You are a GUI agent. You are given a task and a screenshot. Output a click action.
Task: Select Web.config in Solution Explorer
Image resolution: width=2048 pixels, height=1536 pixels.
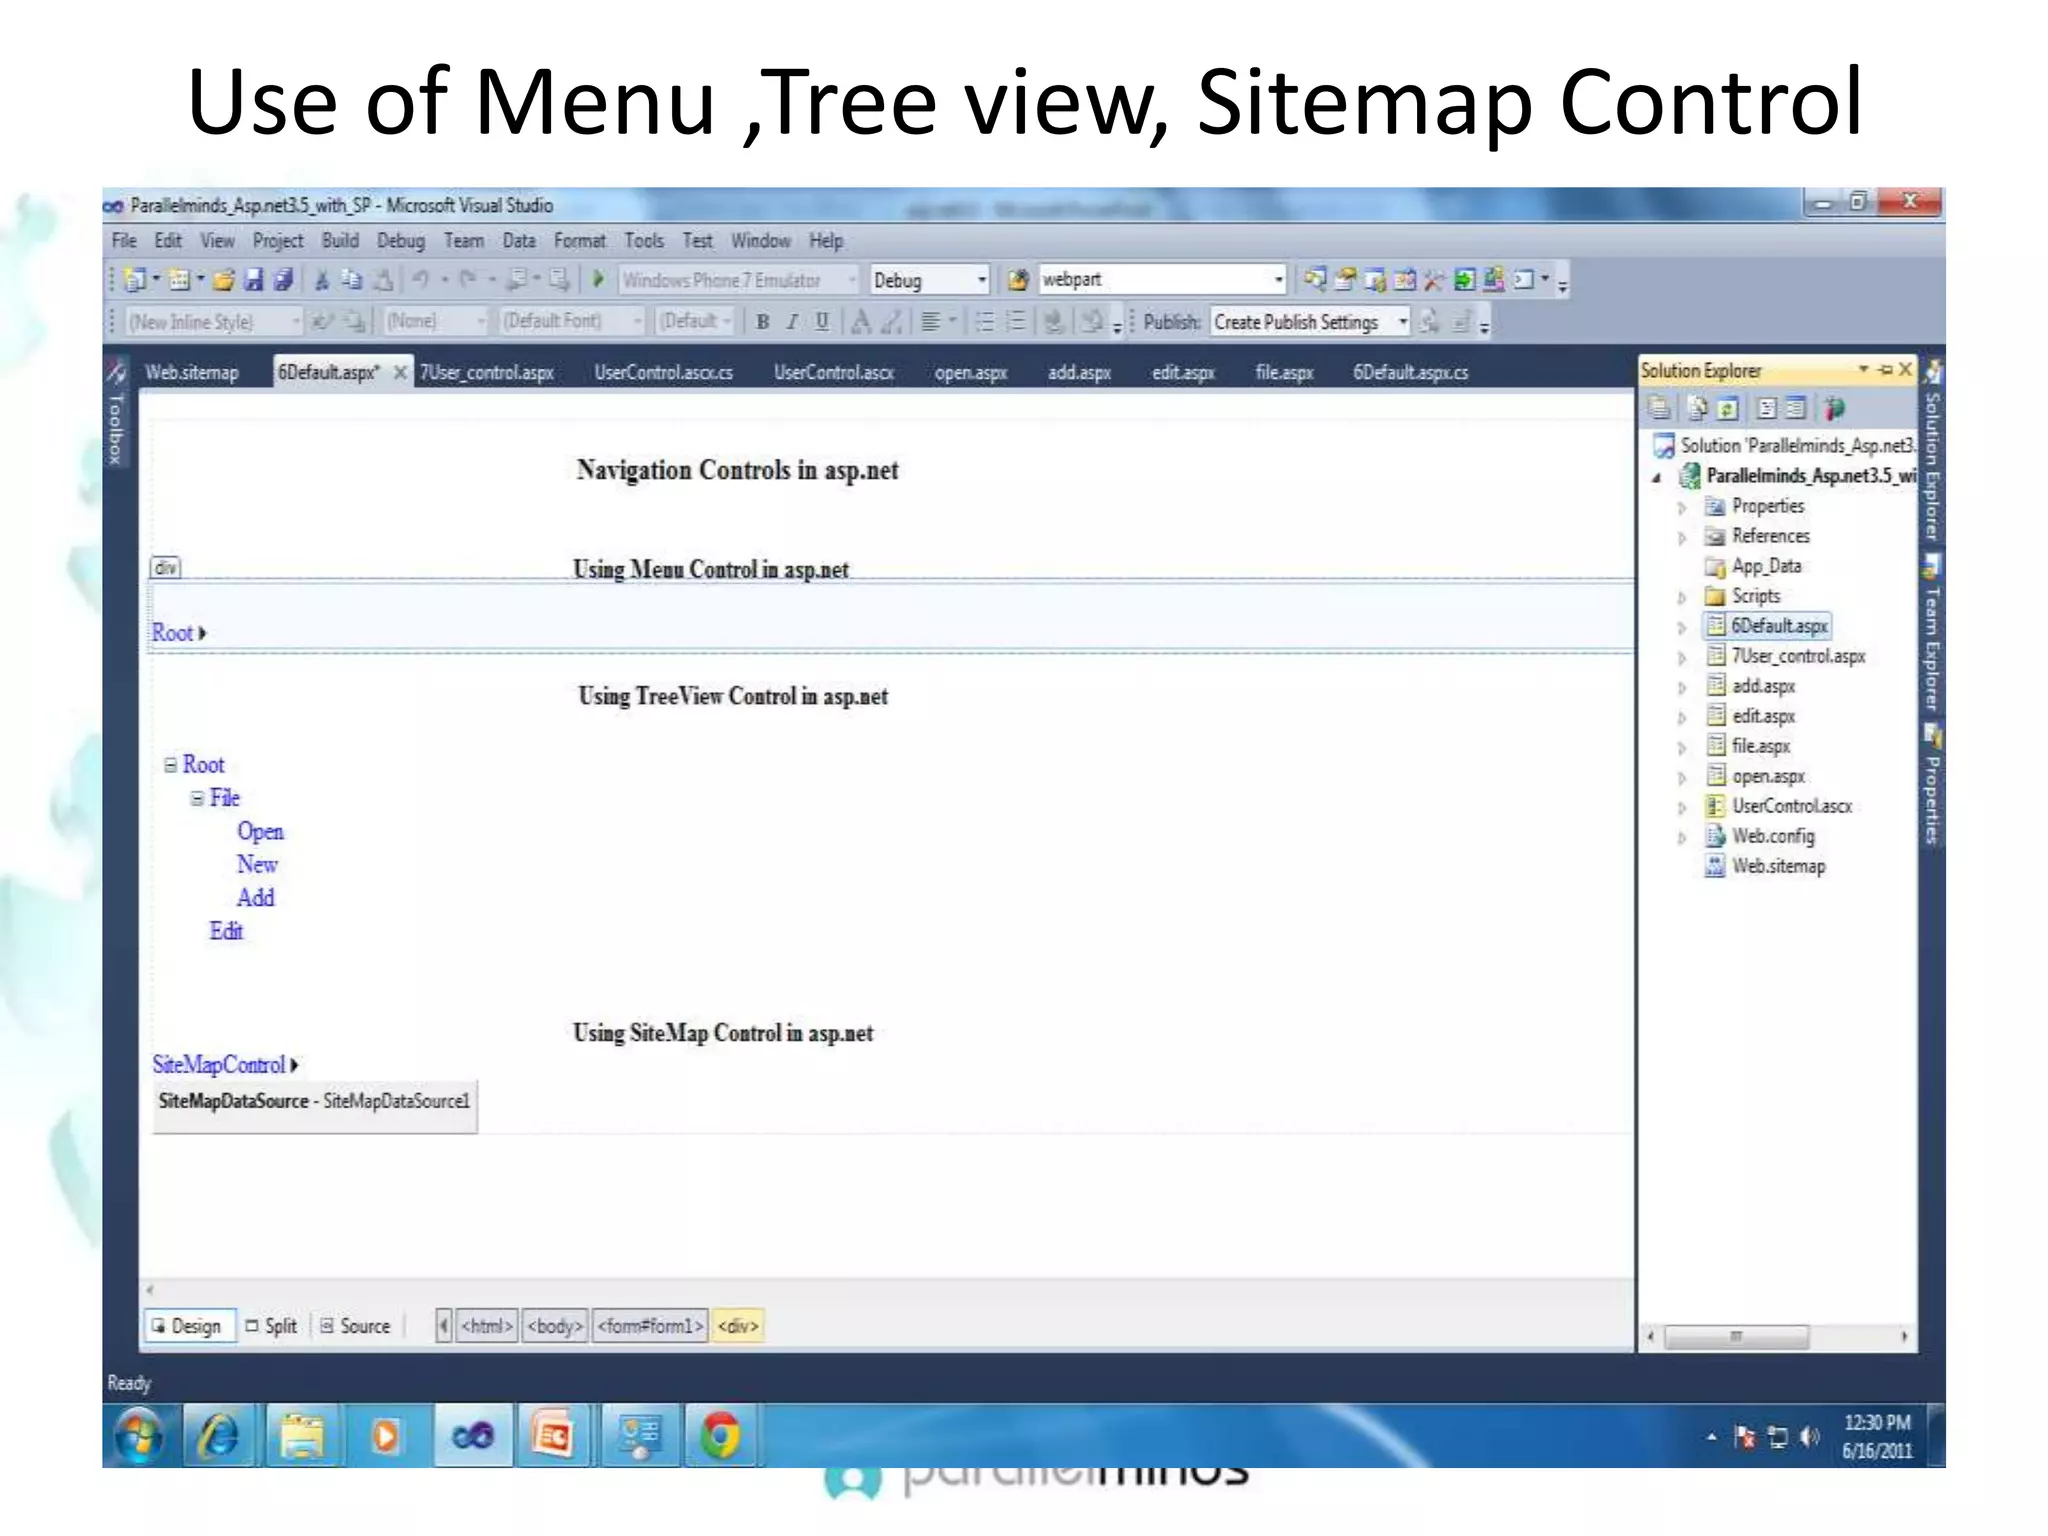(1773, 836)
